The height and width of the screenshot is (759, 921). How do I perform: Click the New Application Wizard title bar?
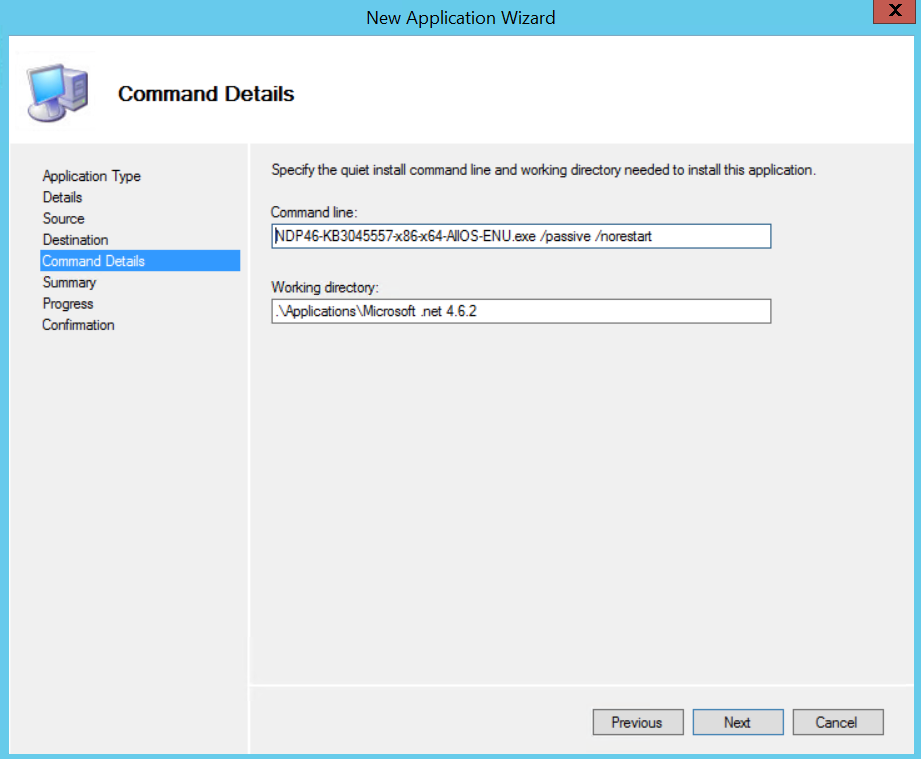(460, 17)
